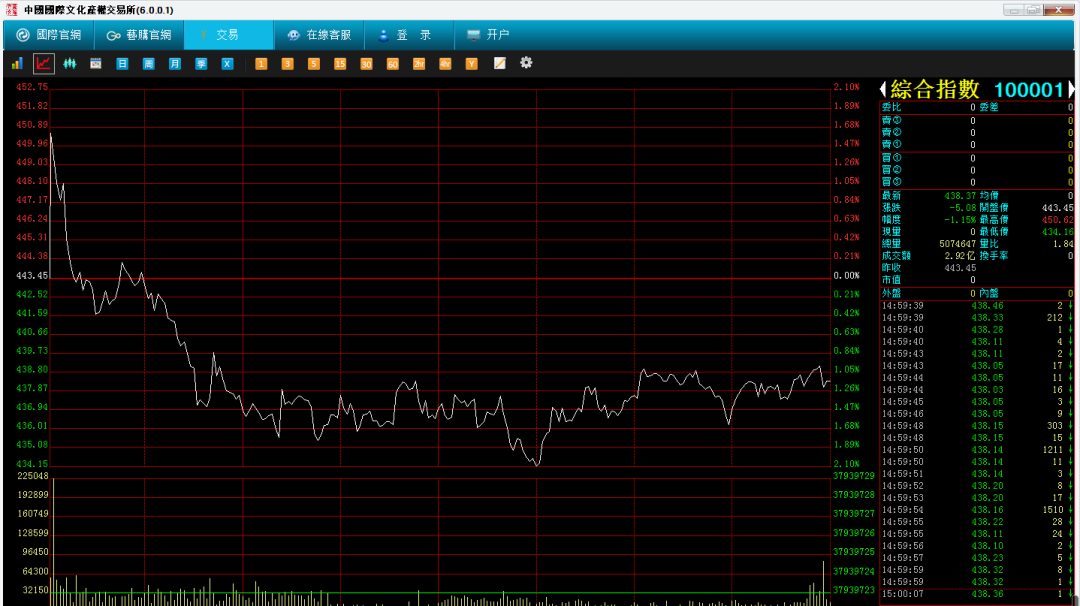The height and width of the screenshot is (606, 1080).
Task: Click the colored bar chart icon
Action: tap(17, 63)
